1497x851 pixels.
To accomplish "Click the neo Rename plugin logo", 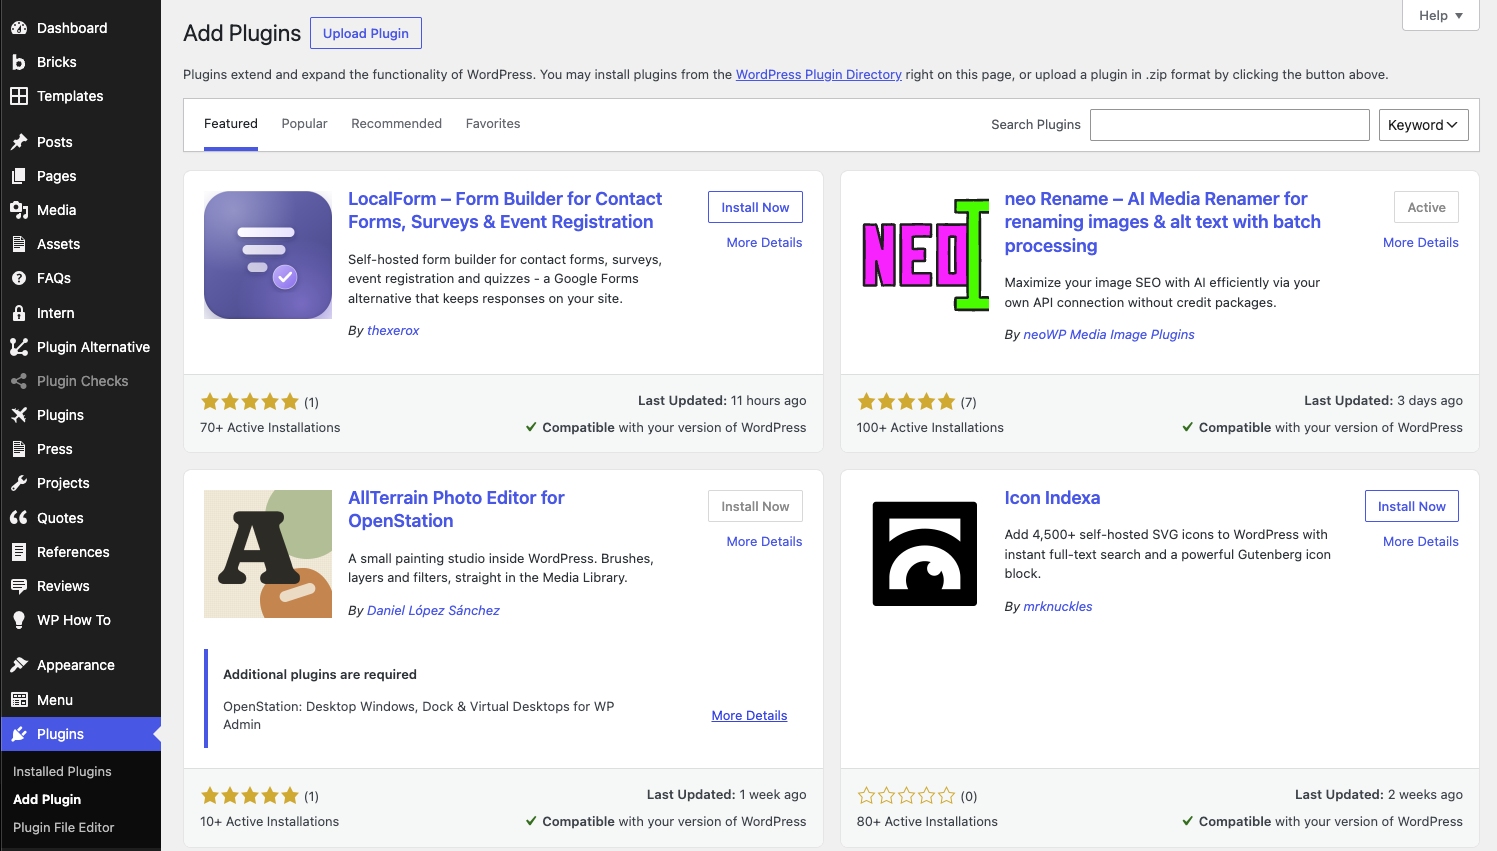I will pos(925,255).
